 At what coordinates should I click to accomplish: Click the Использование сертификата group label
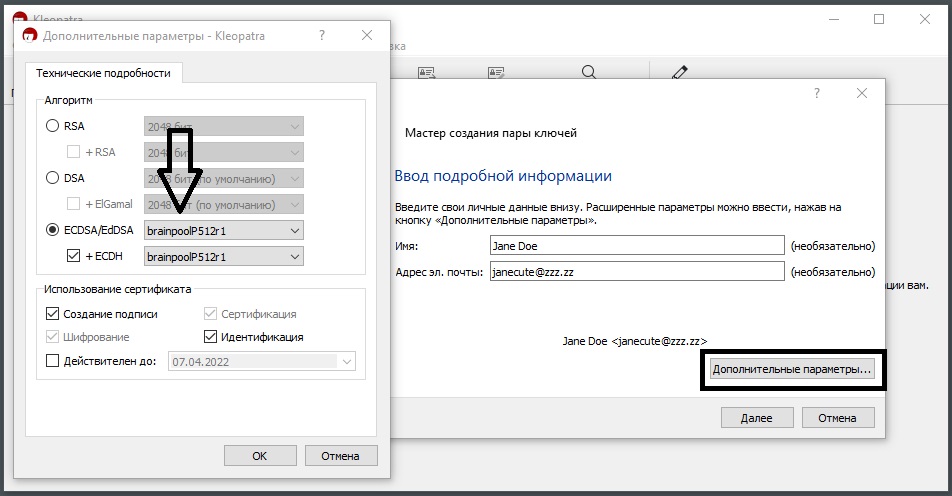click(117, 289)
